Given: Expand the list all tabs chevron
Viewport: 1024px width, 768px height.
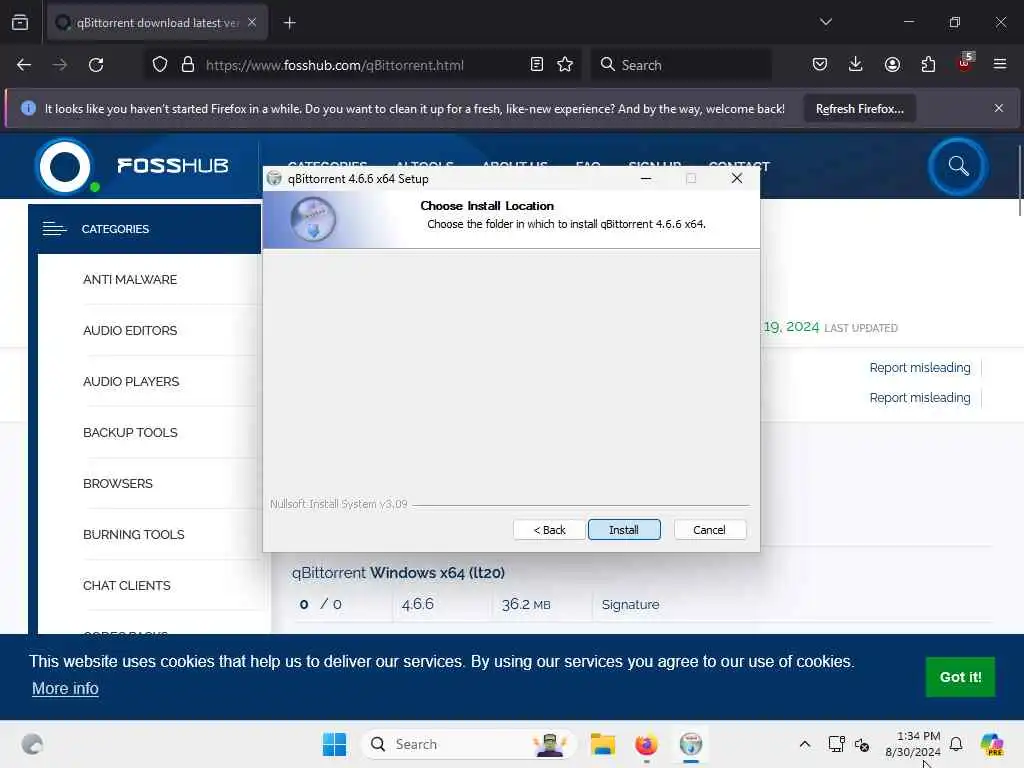Looking at the screenshot, I should pos(825,22).
